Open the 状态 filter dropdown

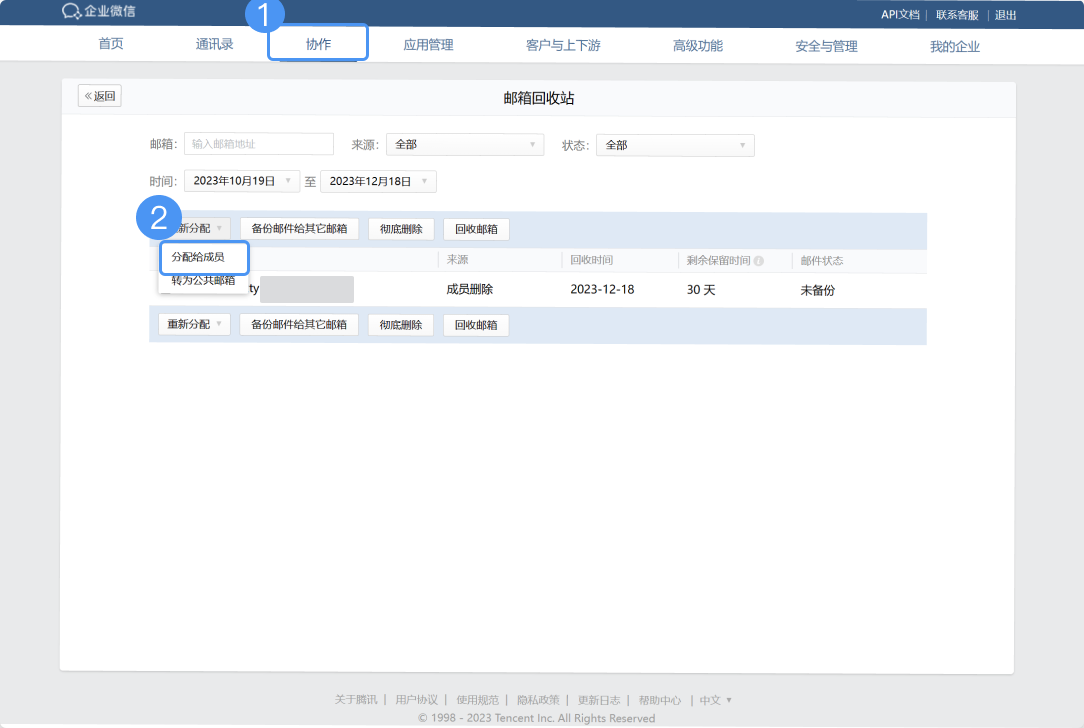pos(675,145)
